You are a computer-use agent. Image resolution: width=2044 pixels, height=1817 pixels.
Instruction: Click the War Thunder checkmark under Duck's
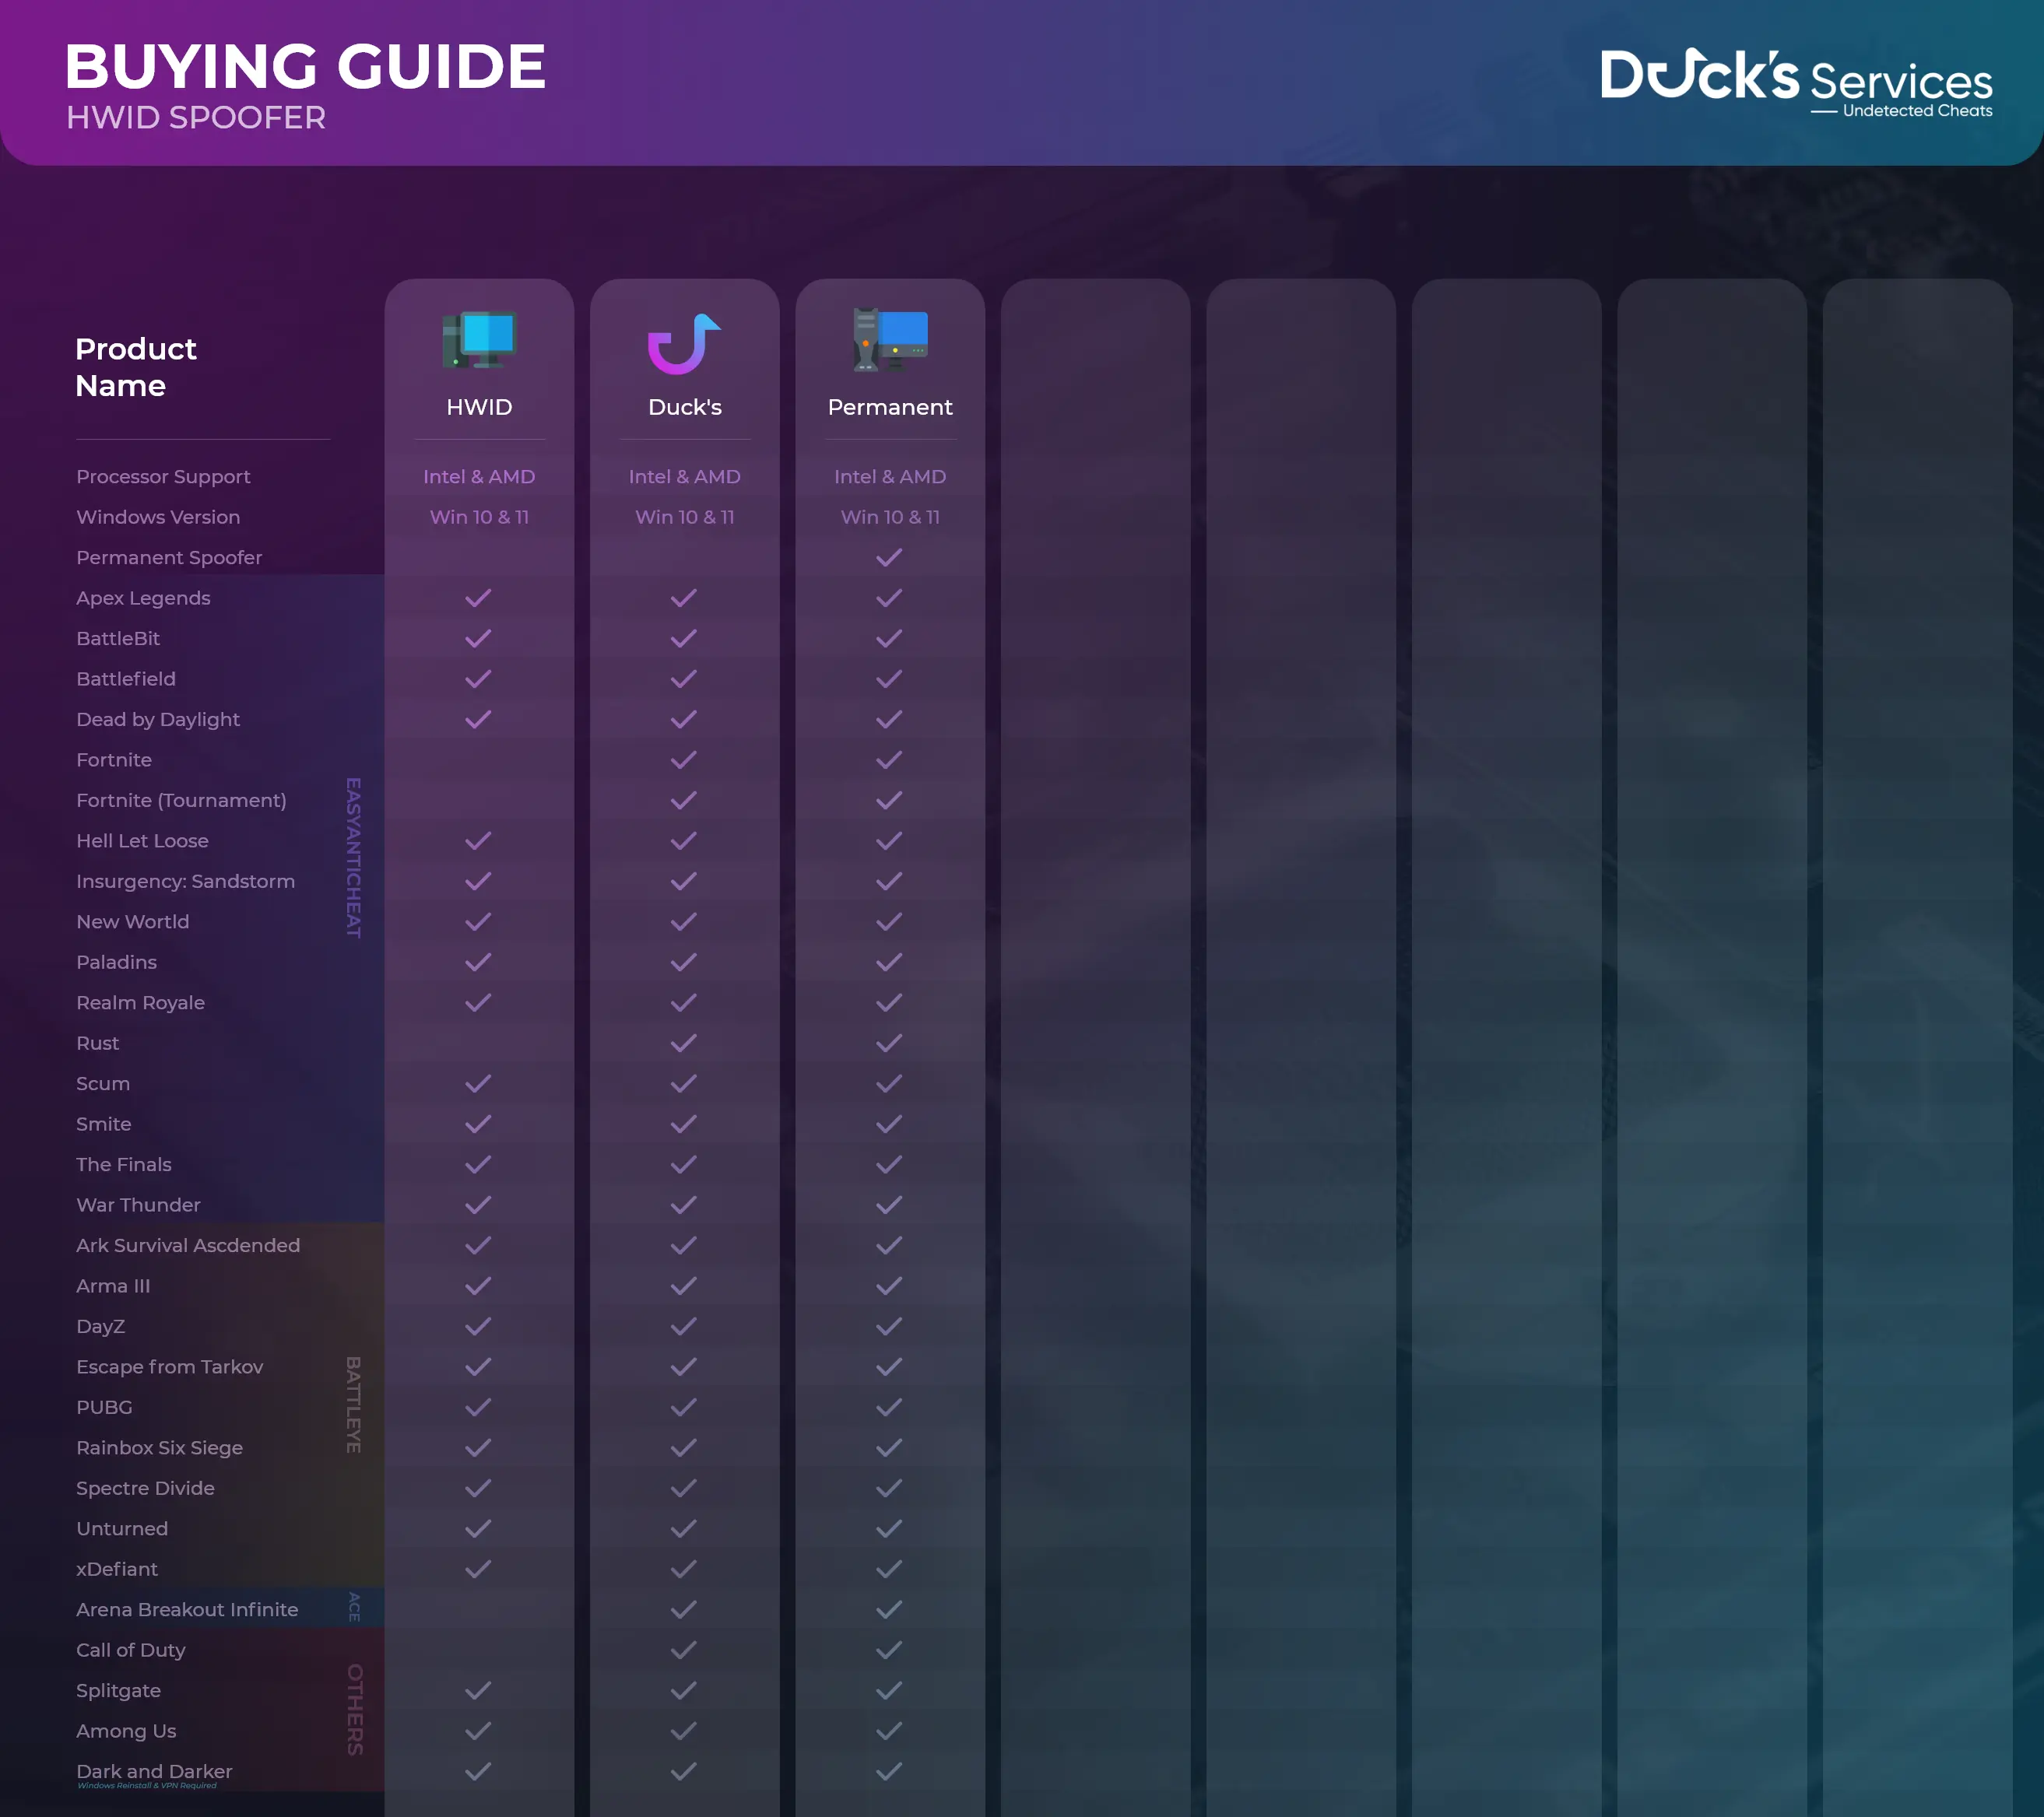click(x=684, y=1205)
